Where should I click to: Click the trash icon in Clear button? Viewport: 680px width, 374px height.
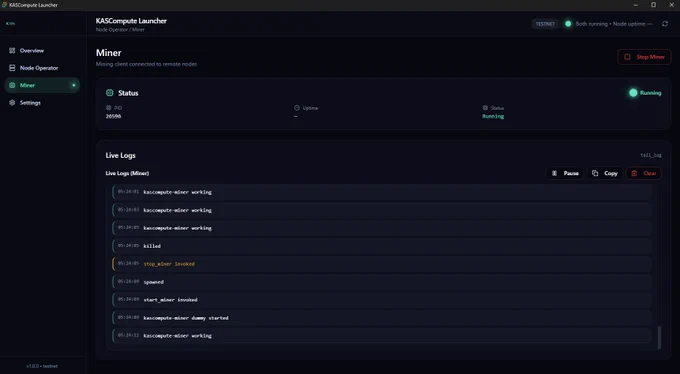click(634, 173)
